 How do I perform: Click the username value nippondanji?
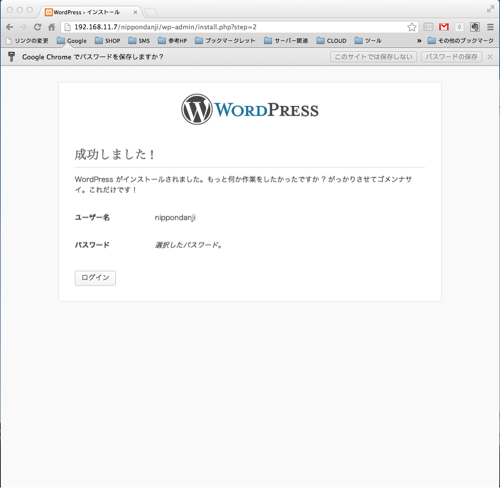(x=175, y=218)
